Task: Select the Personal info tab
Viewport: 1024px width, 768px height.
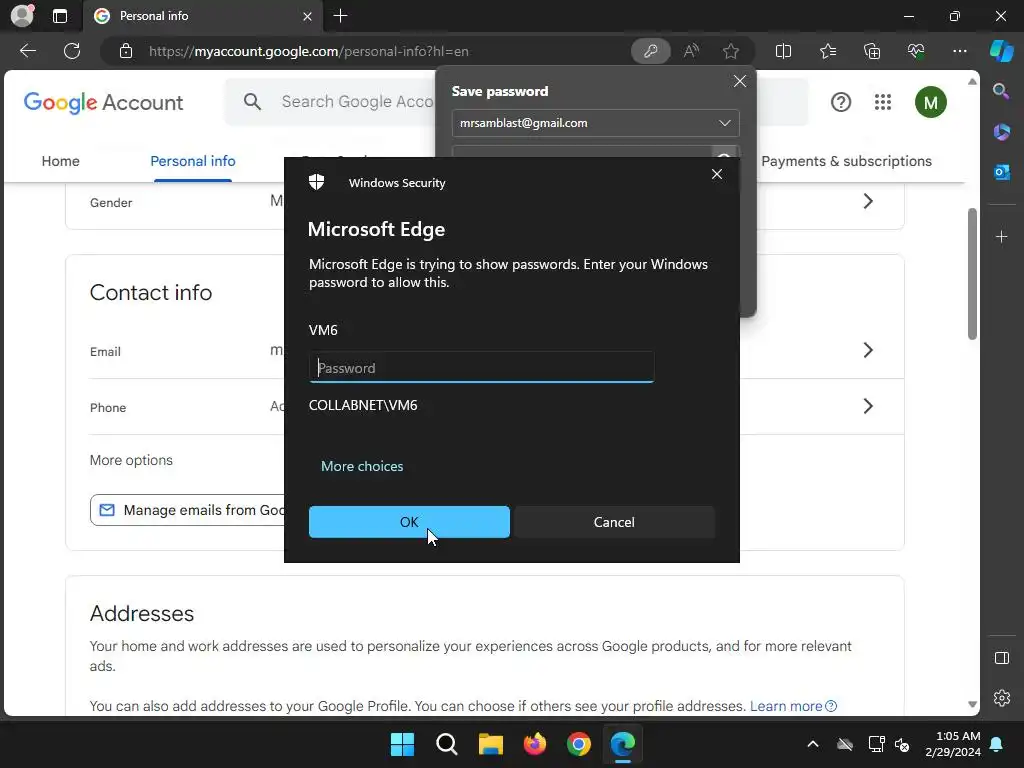Action: tap(193, 161)
